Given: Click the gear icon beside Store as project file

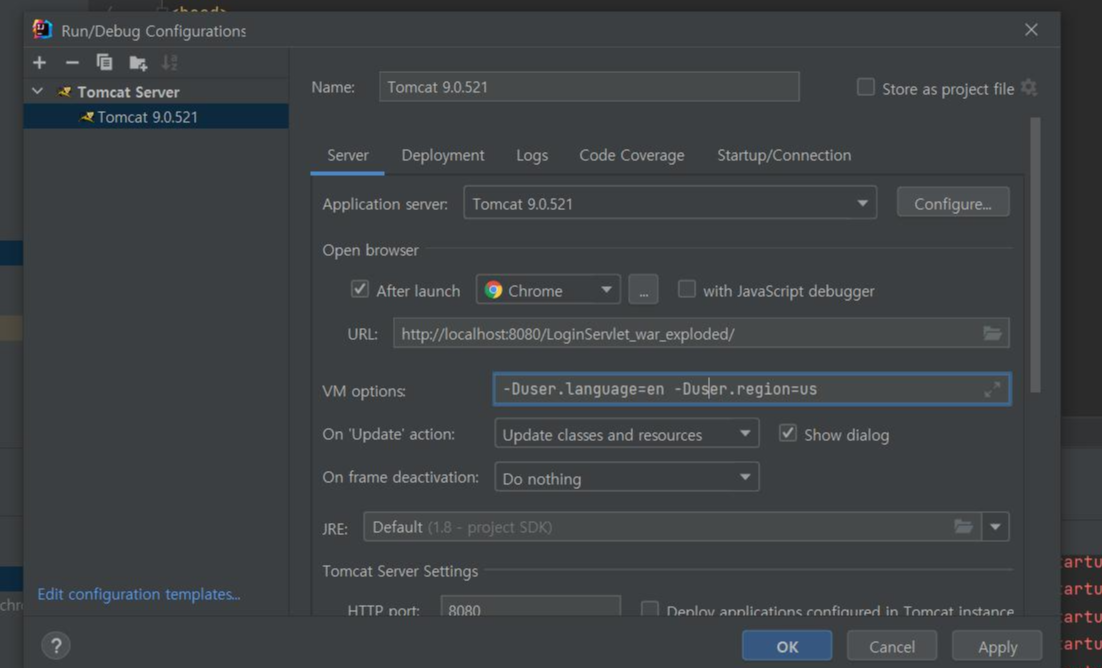Looking at the screenshot, I should click(1028, 88).
